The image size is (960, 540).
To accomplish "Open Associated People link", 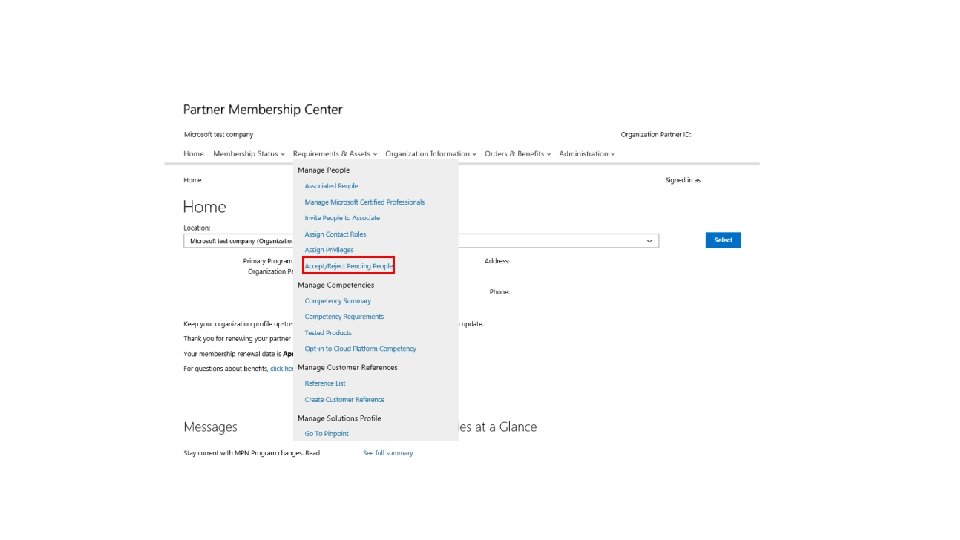I will click(331, 186).
